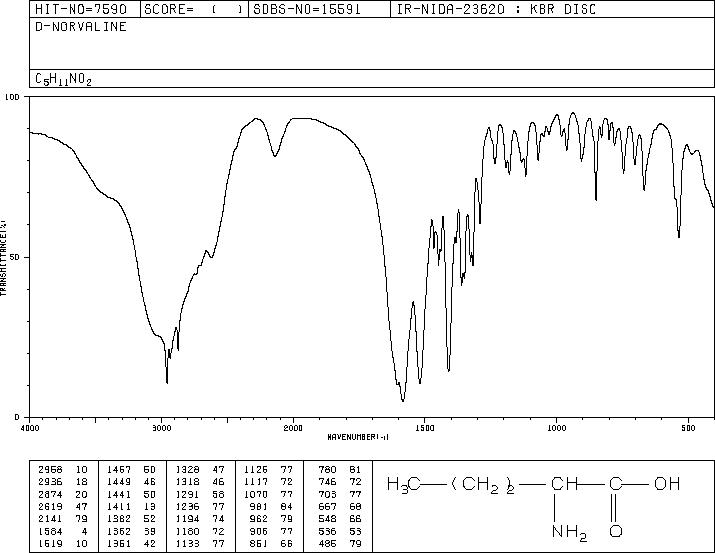Viewport: 715px width, 553px height.
Task: Select peak entry 746 in table
Action: point(340,481)
